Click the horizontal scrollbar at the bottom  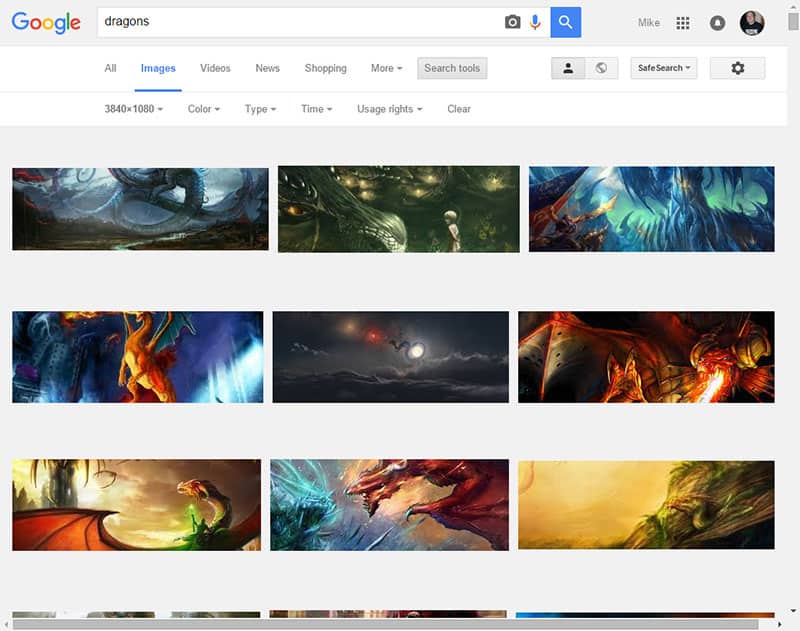pyautogui.click(x=385, y=624)
